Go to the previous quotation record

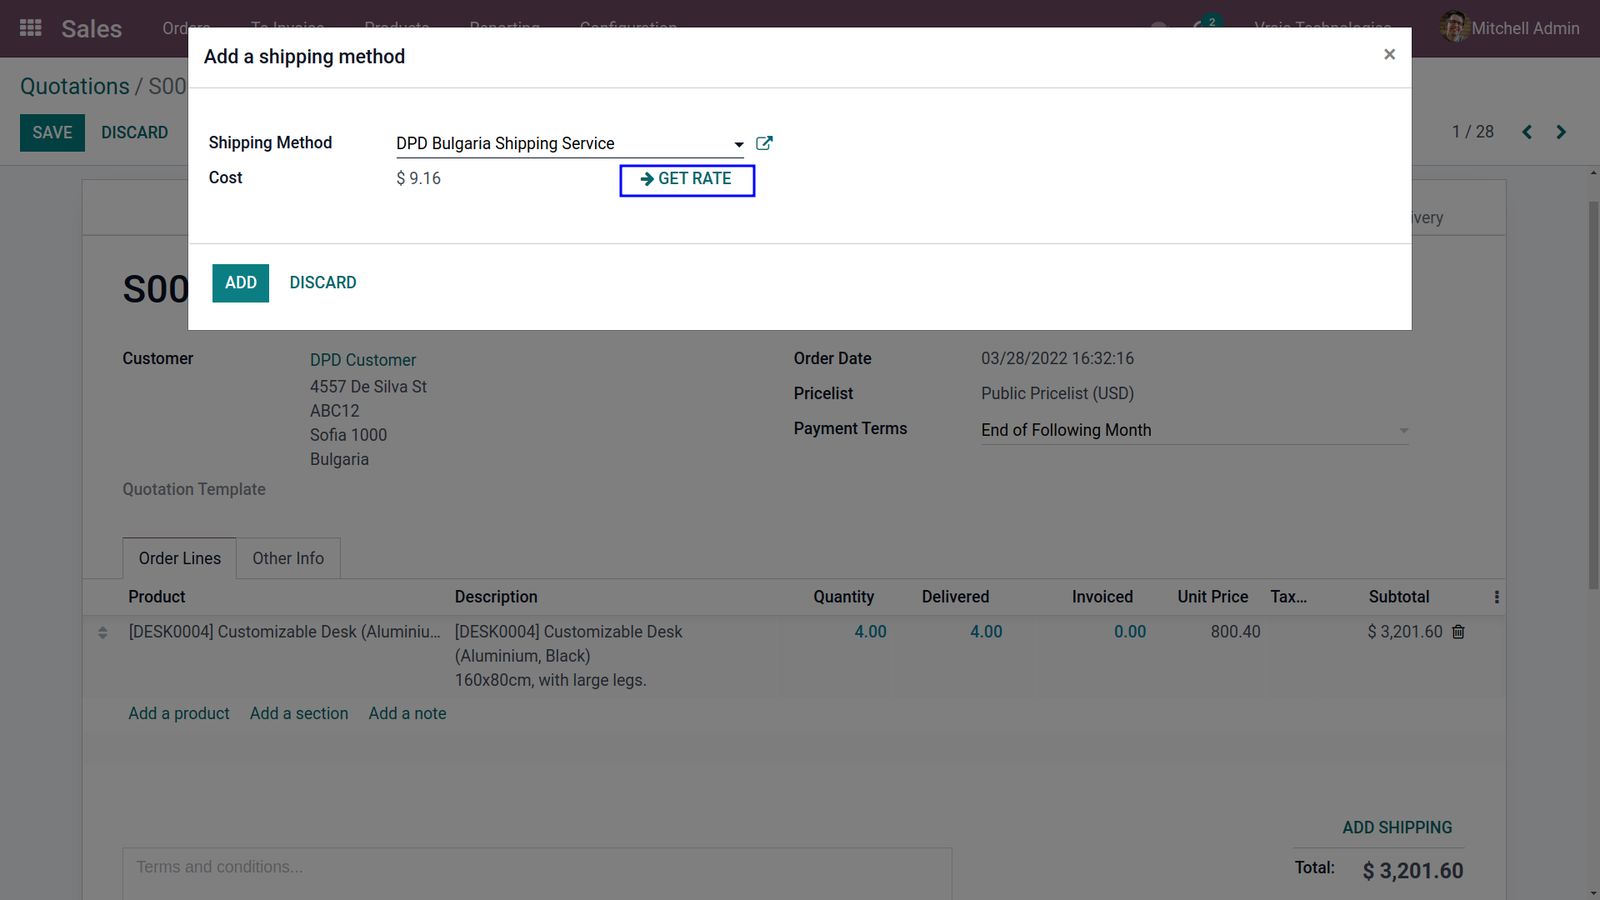click(1527, 132)
